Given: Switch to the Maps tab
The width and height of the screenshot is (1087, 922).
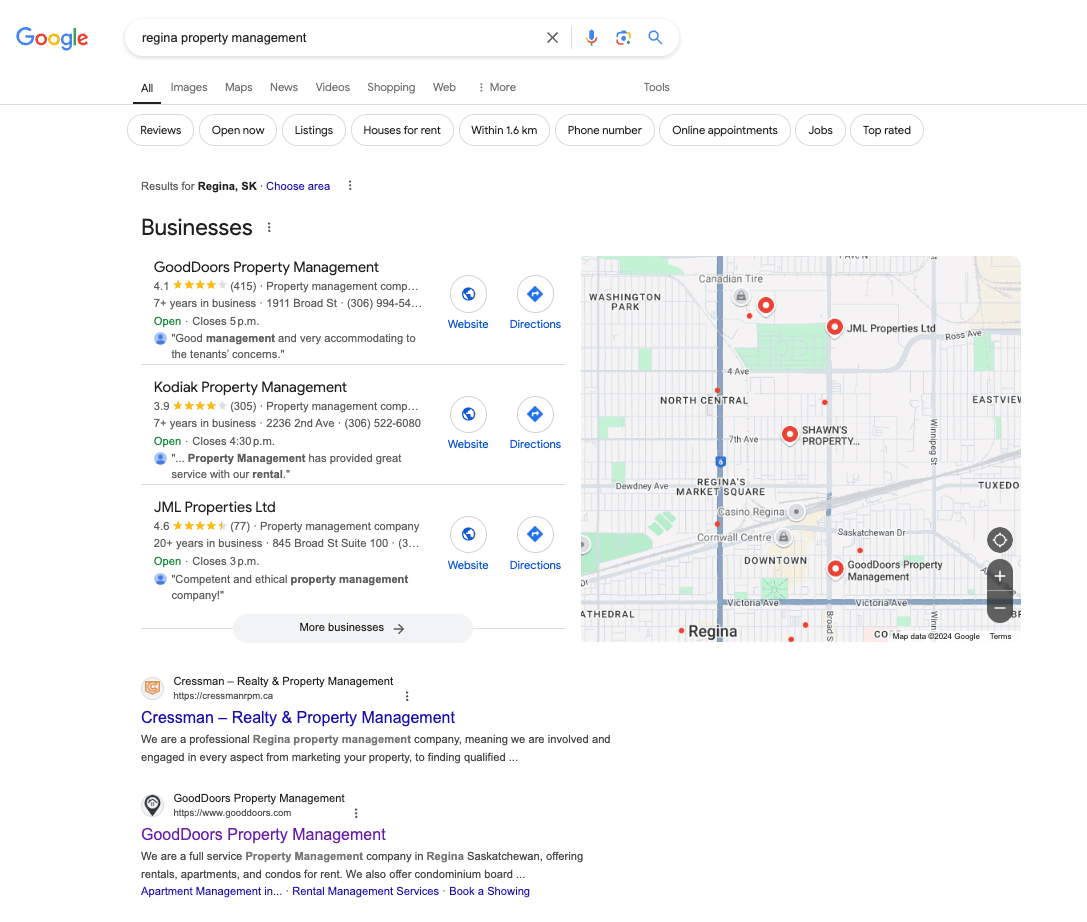Looking at the screenshot, I should pyautogui.click(x=238, y=87).
